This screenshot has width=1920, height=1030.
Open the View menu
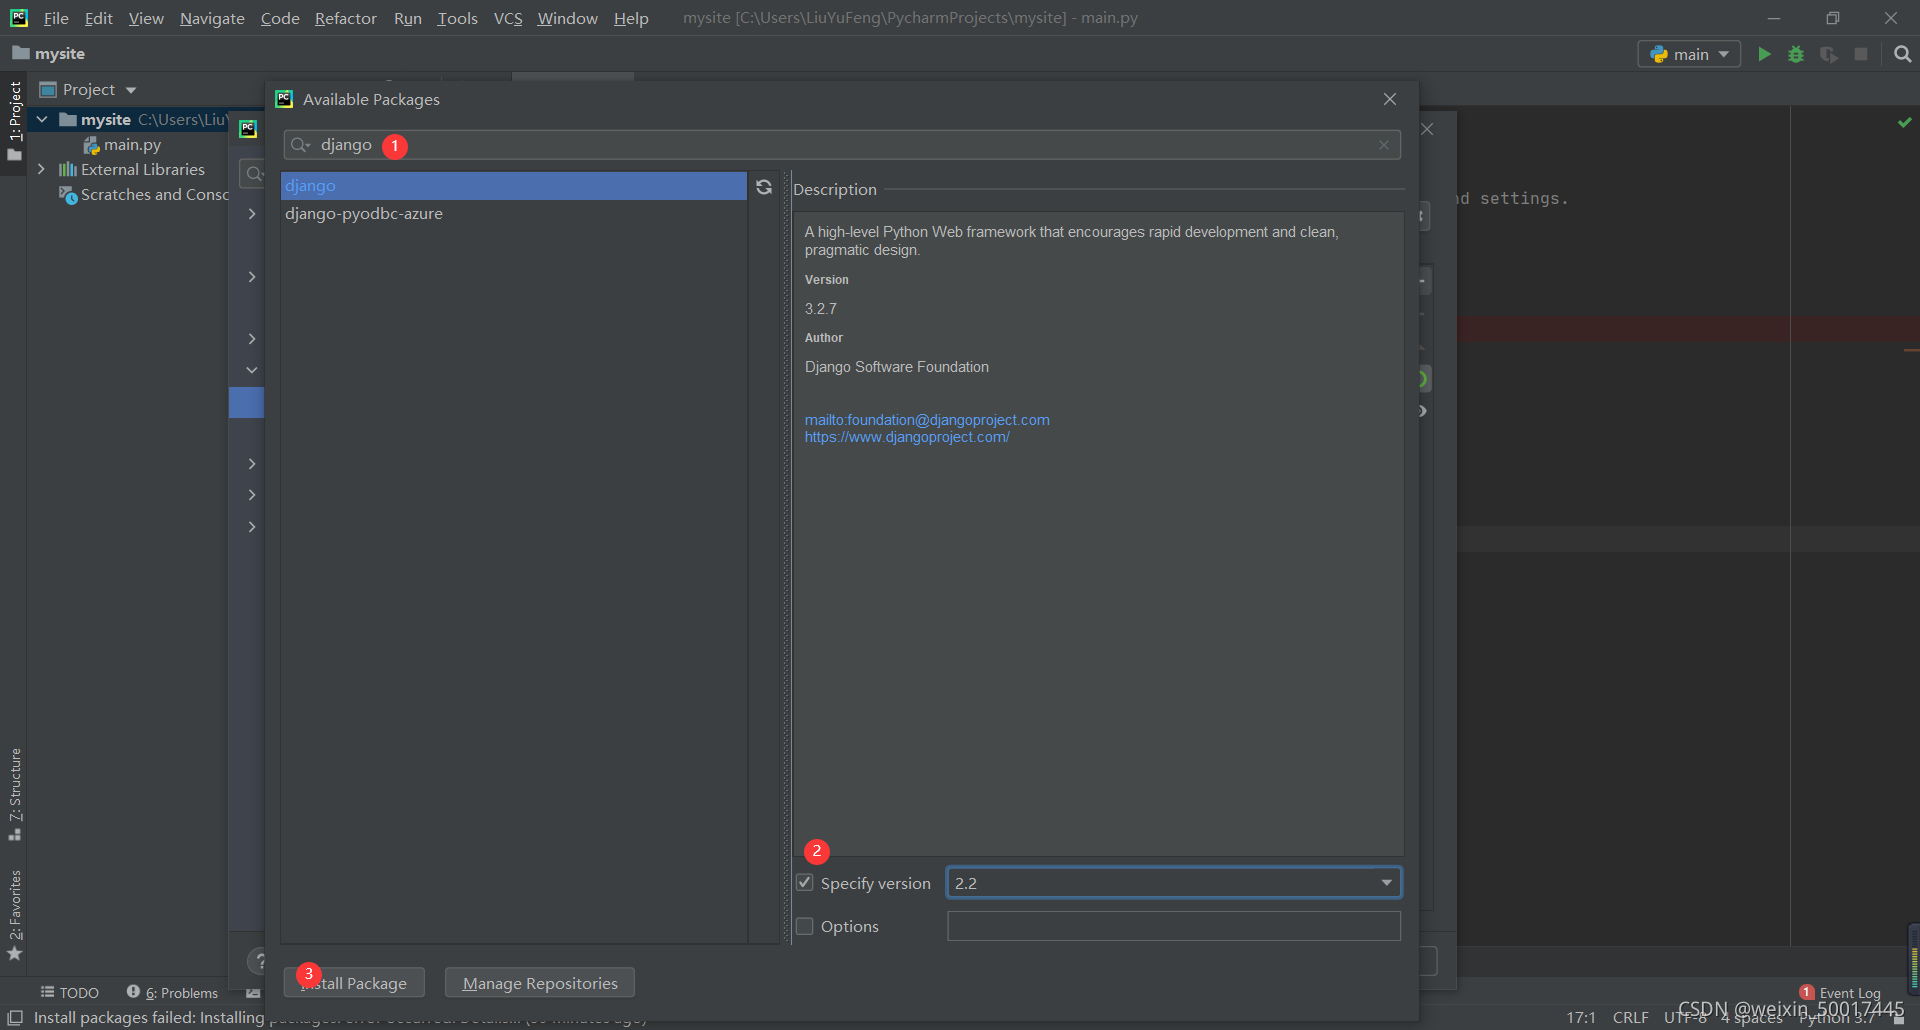pyautogui.click(x=146, y=18)
